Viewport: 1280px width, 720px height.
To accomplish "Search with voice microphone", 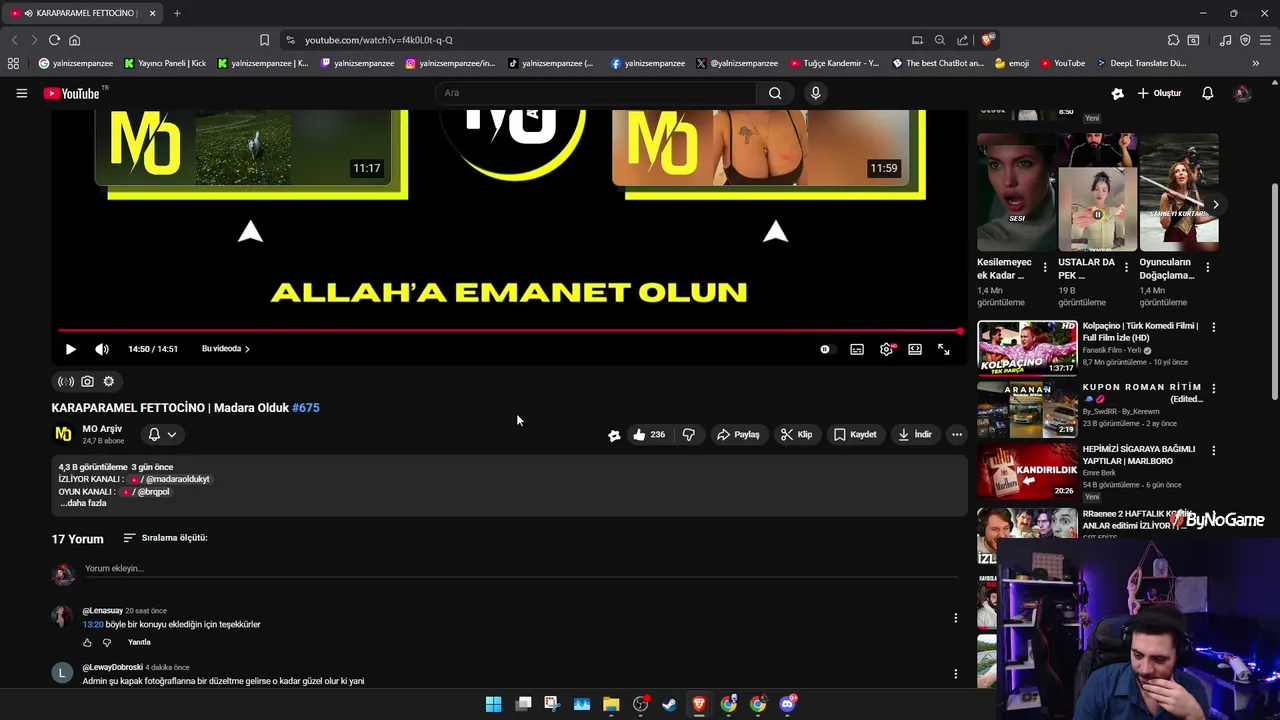I will 816,93.
